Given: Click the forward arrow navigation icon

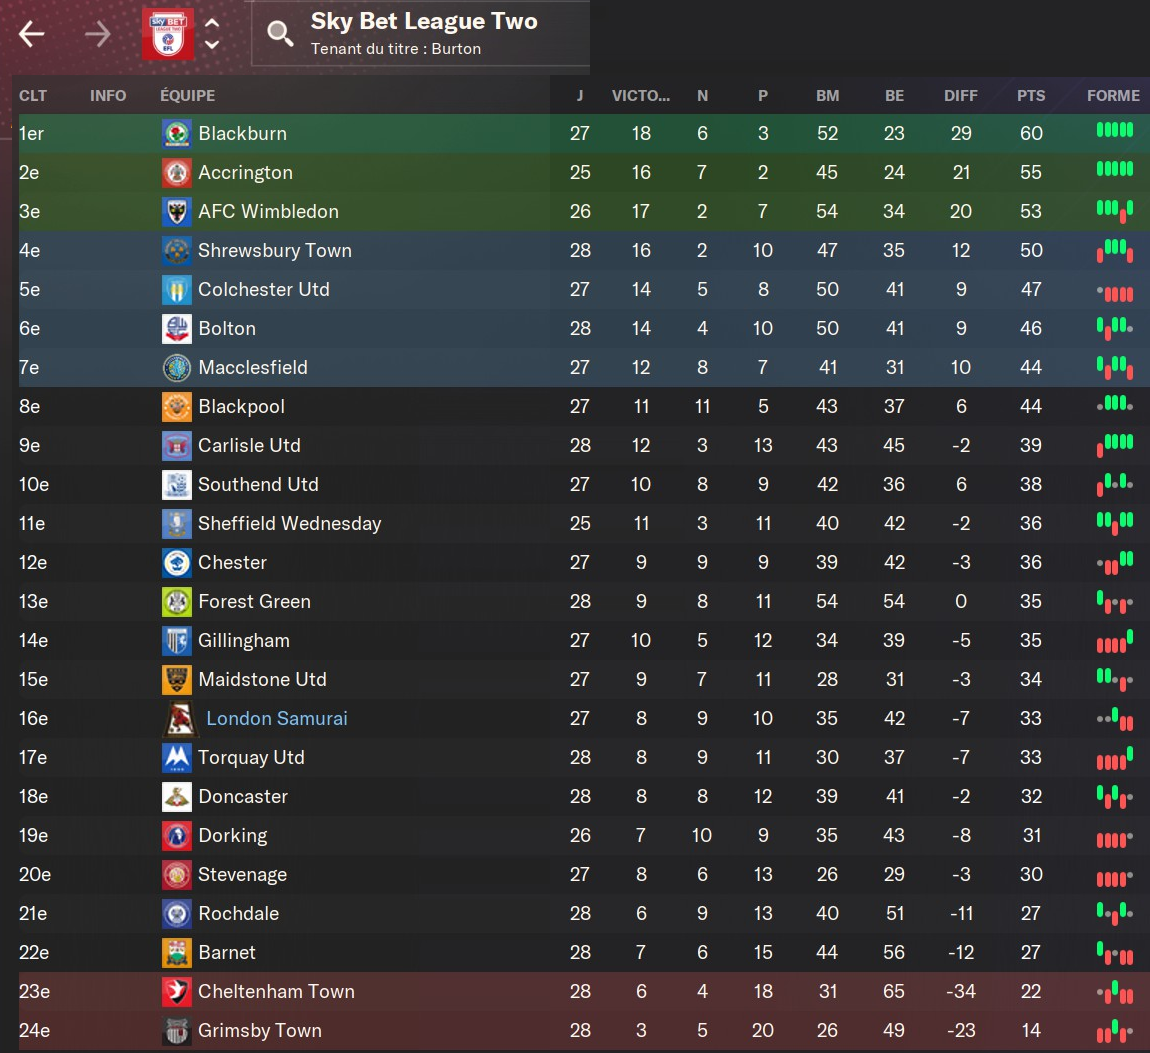Looking at the screenshot, I should point(98,35).
